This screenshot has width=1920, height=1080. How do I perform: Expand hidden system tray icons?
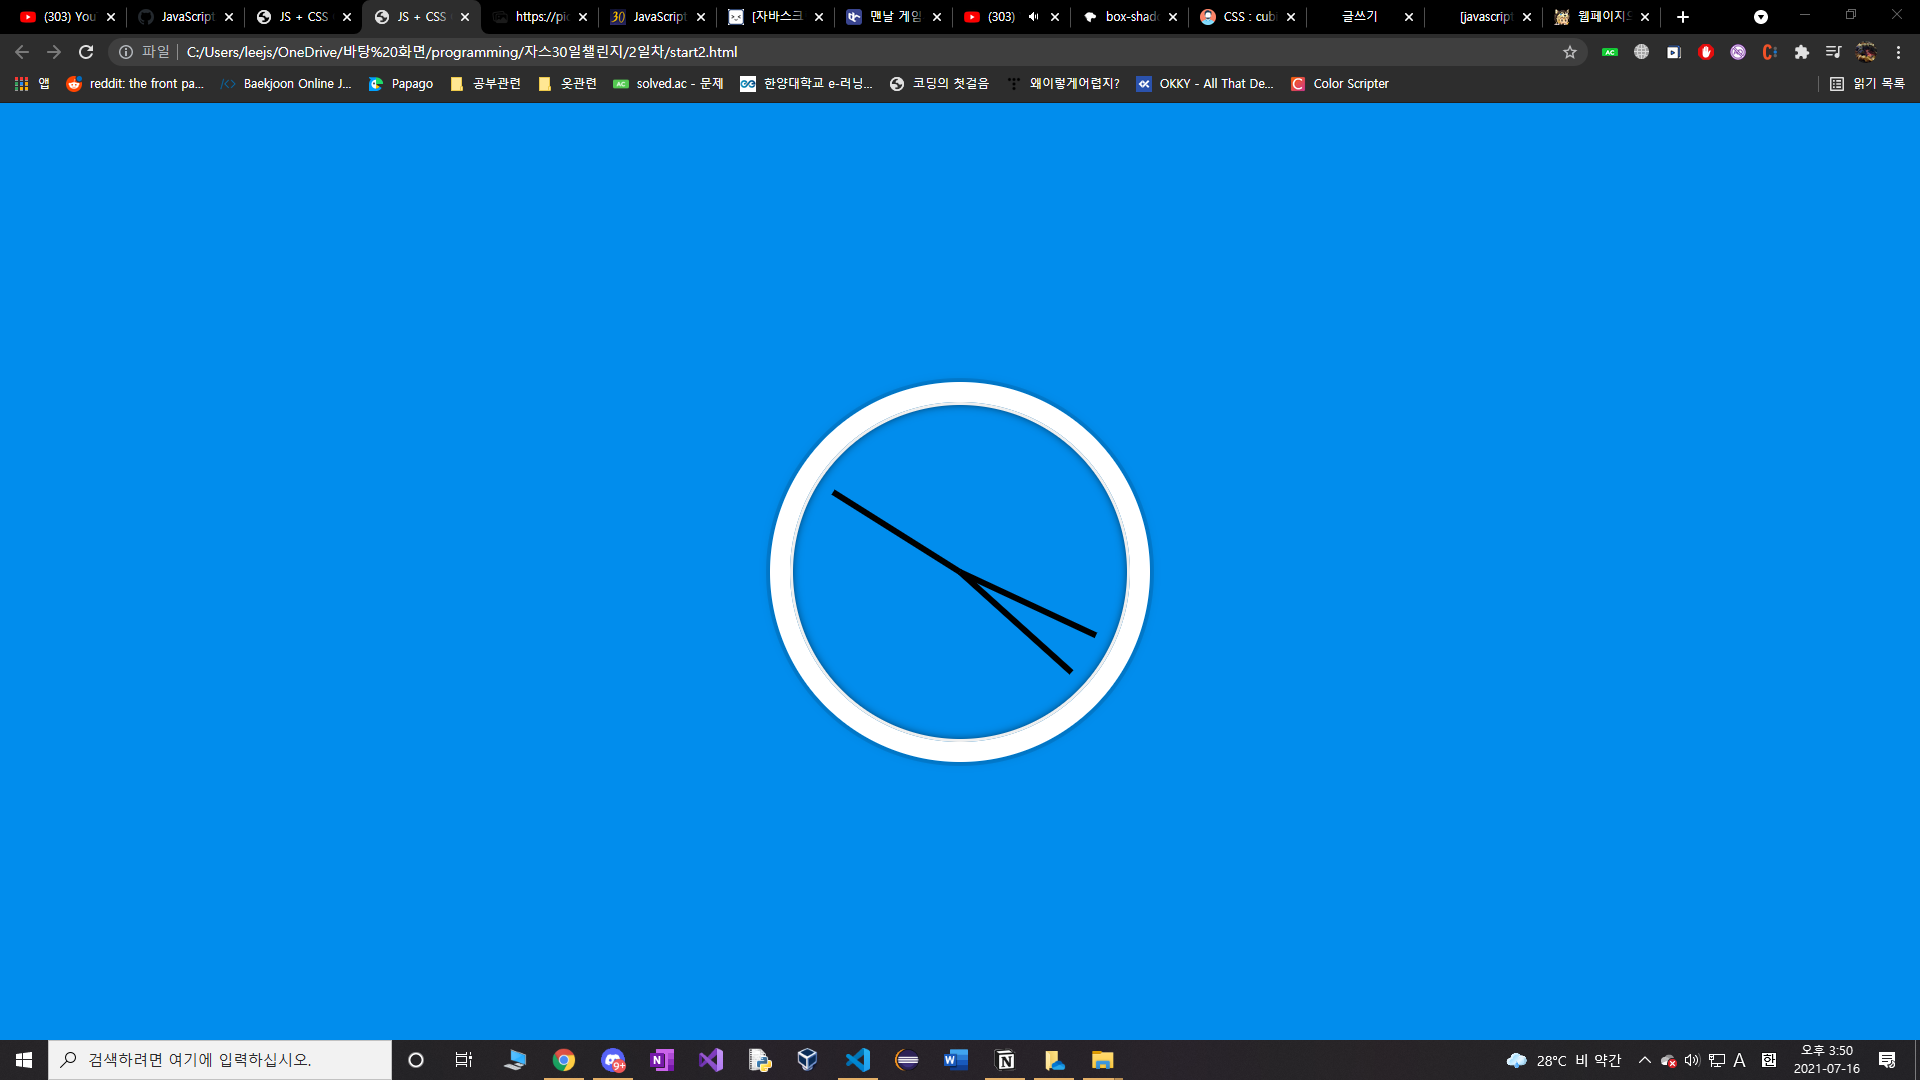pyautogui.click(x=1644, y=1060)
